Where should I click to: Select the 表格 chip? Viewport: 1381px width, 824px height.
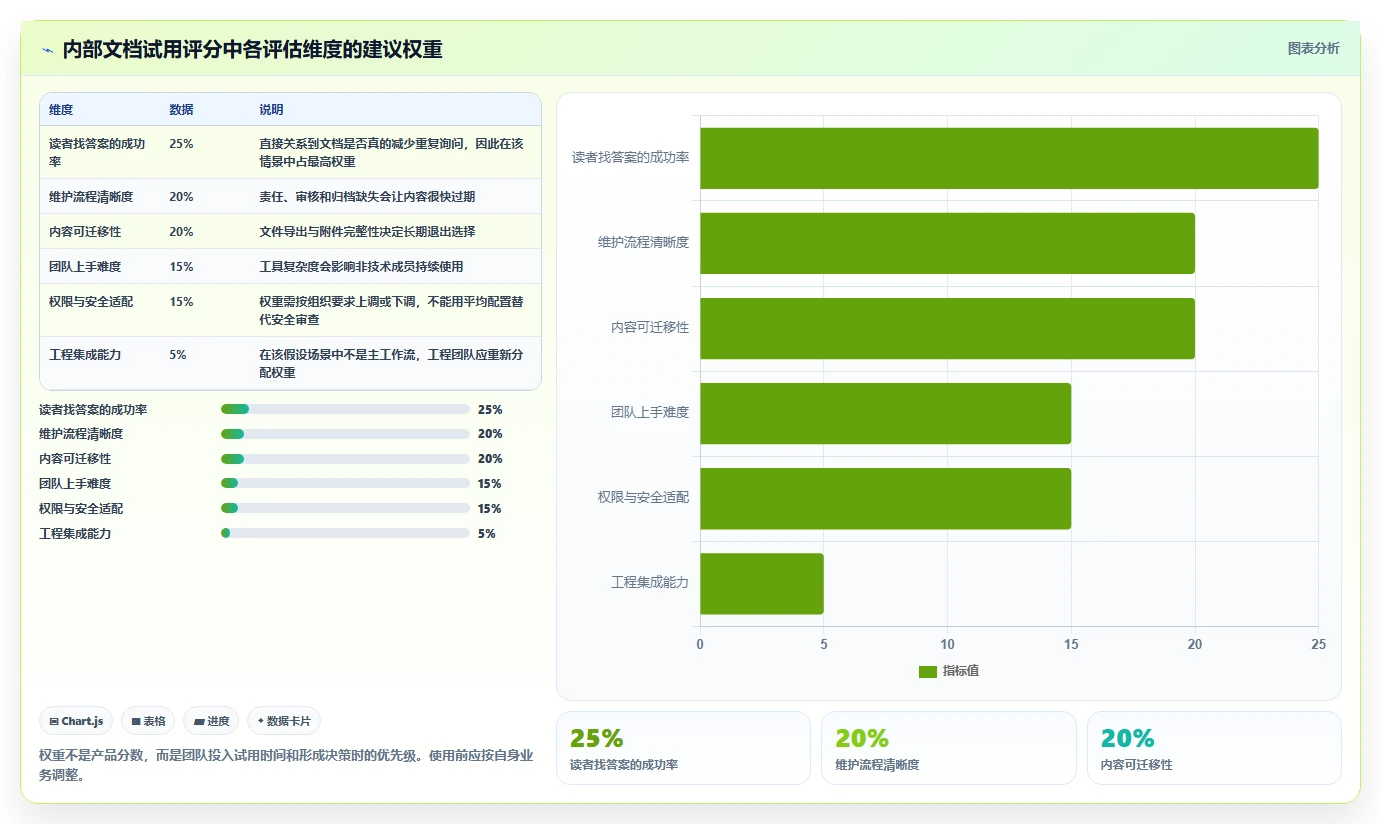tap(148, 721)
